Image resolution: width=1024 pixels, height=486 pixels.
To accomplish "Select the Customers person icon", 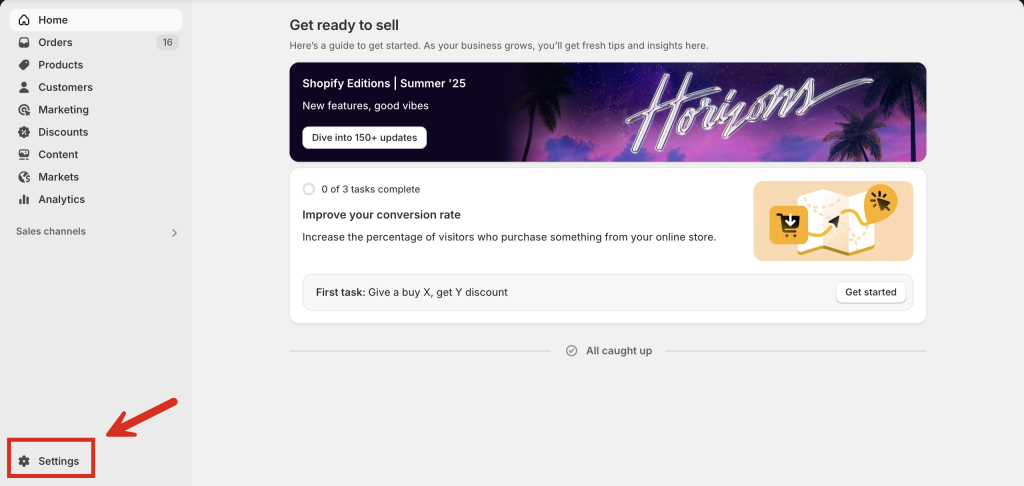I will pyautogui.click(x=24, y=87).
